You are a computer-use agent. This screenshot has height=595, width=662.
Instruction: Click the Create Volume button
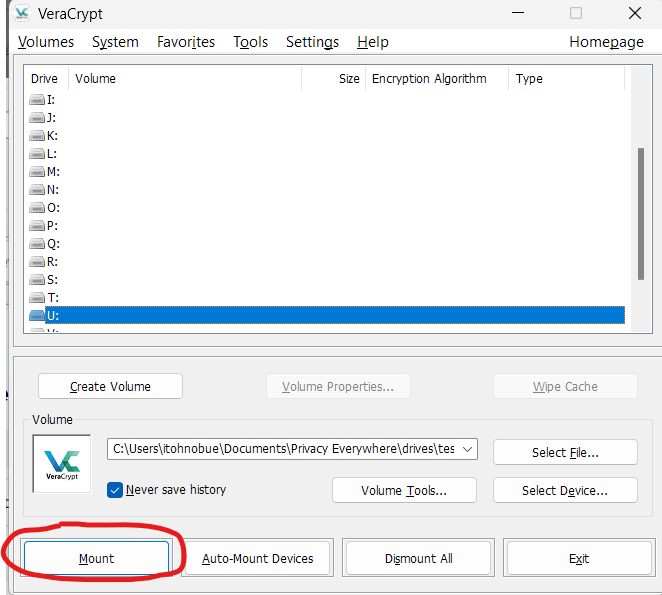pyautogui.click(x=110, y=386)
